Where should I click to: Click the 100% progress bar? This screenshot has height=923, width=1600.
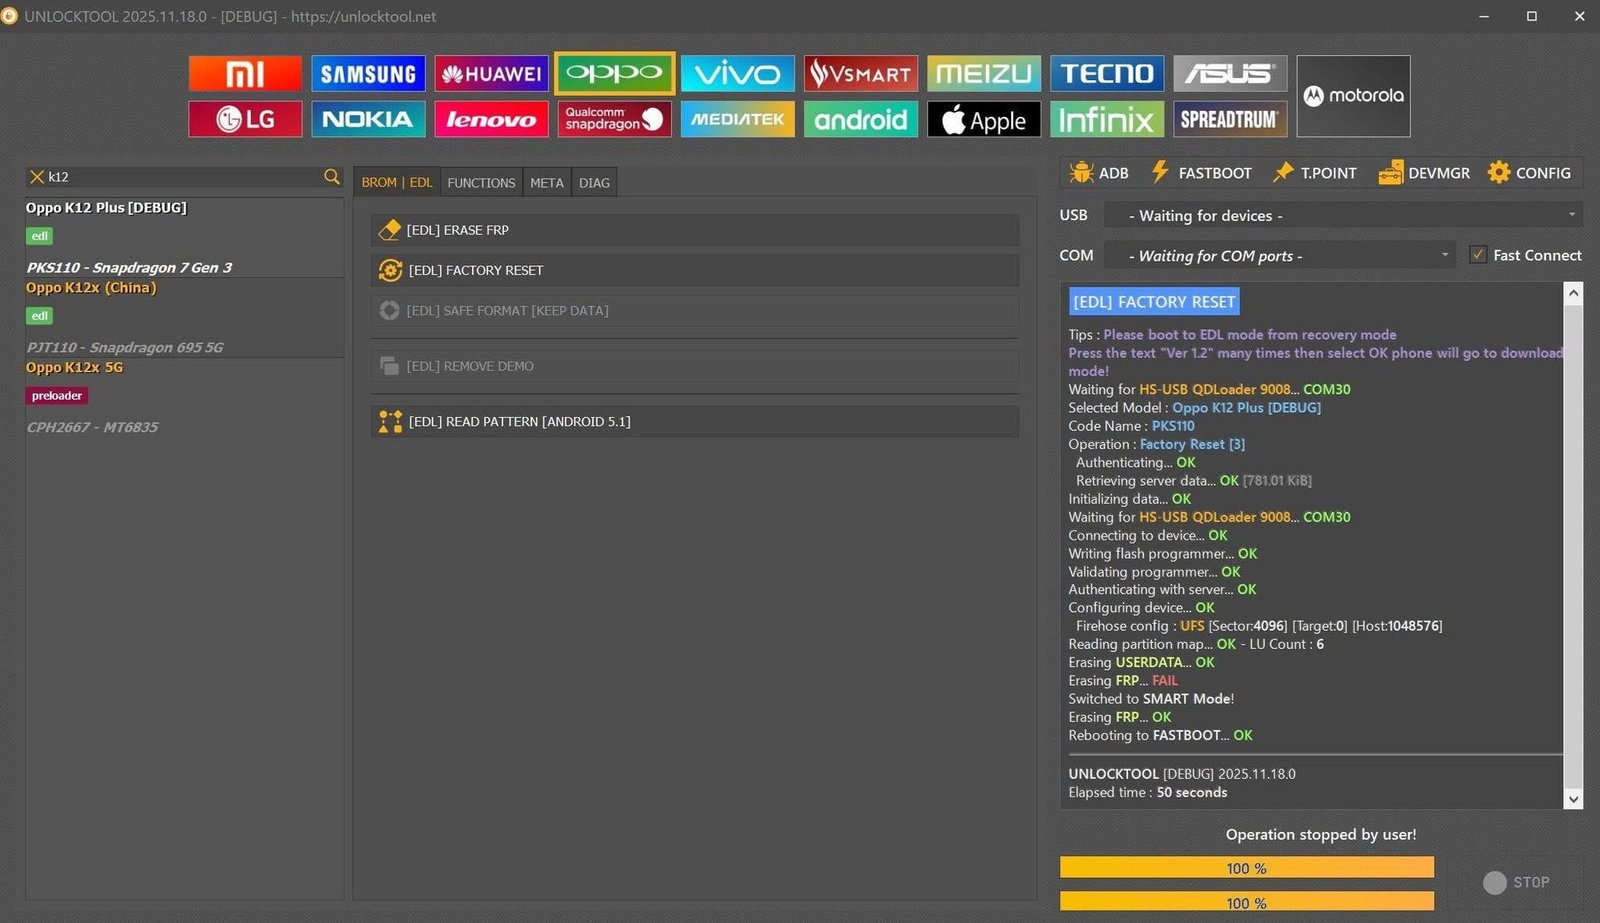pos(1246,867)
